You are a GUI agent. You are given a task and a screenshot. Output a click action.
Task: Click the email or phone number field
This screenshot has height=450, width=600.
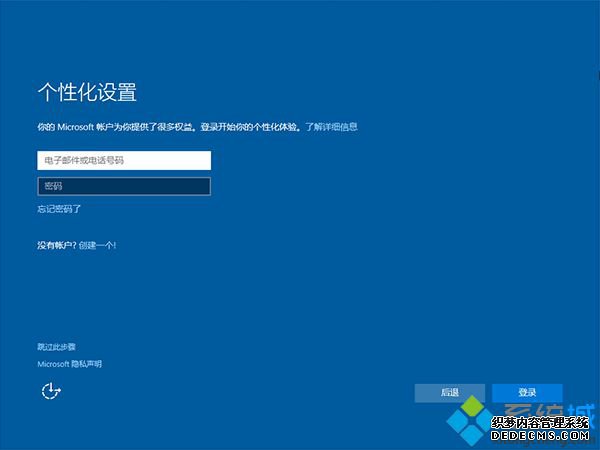point(124,160)
